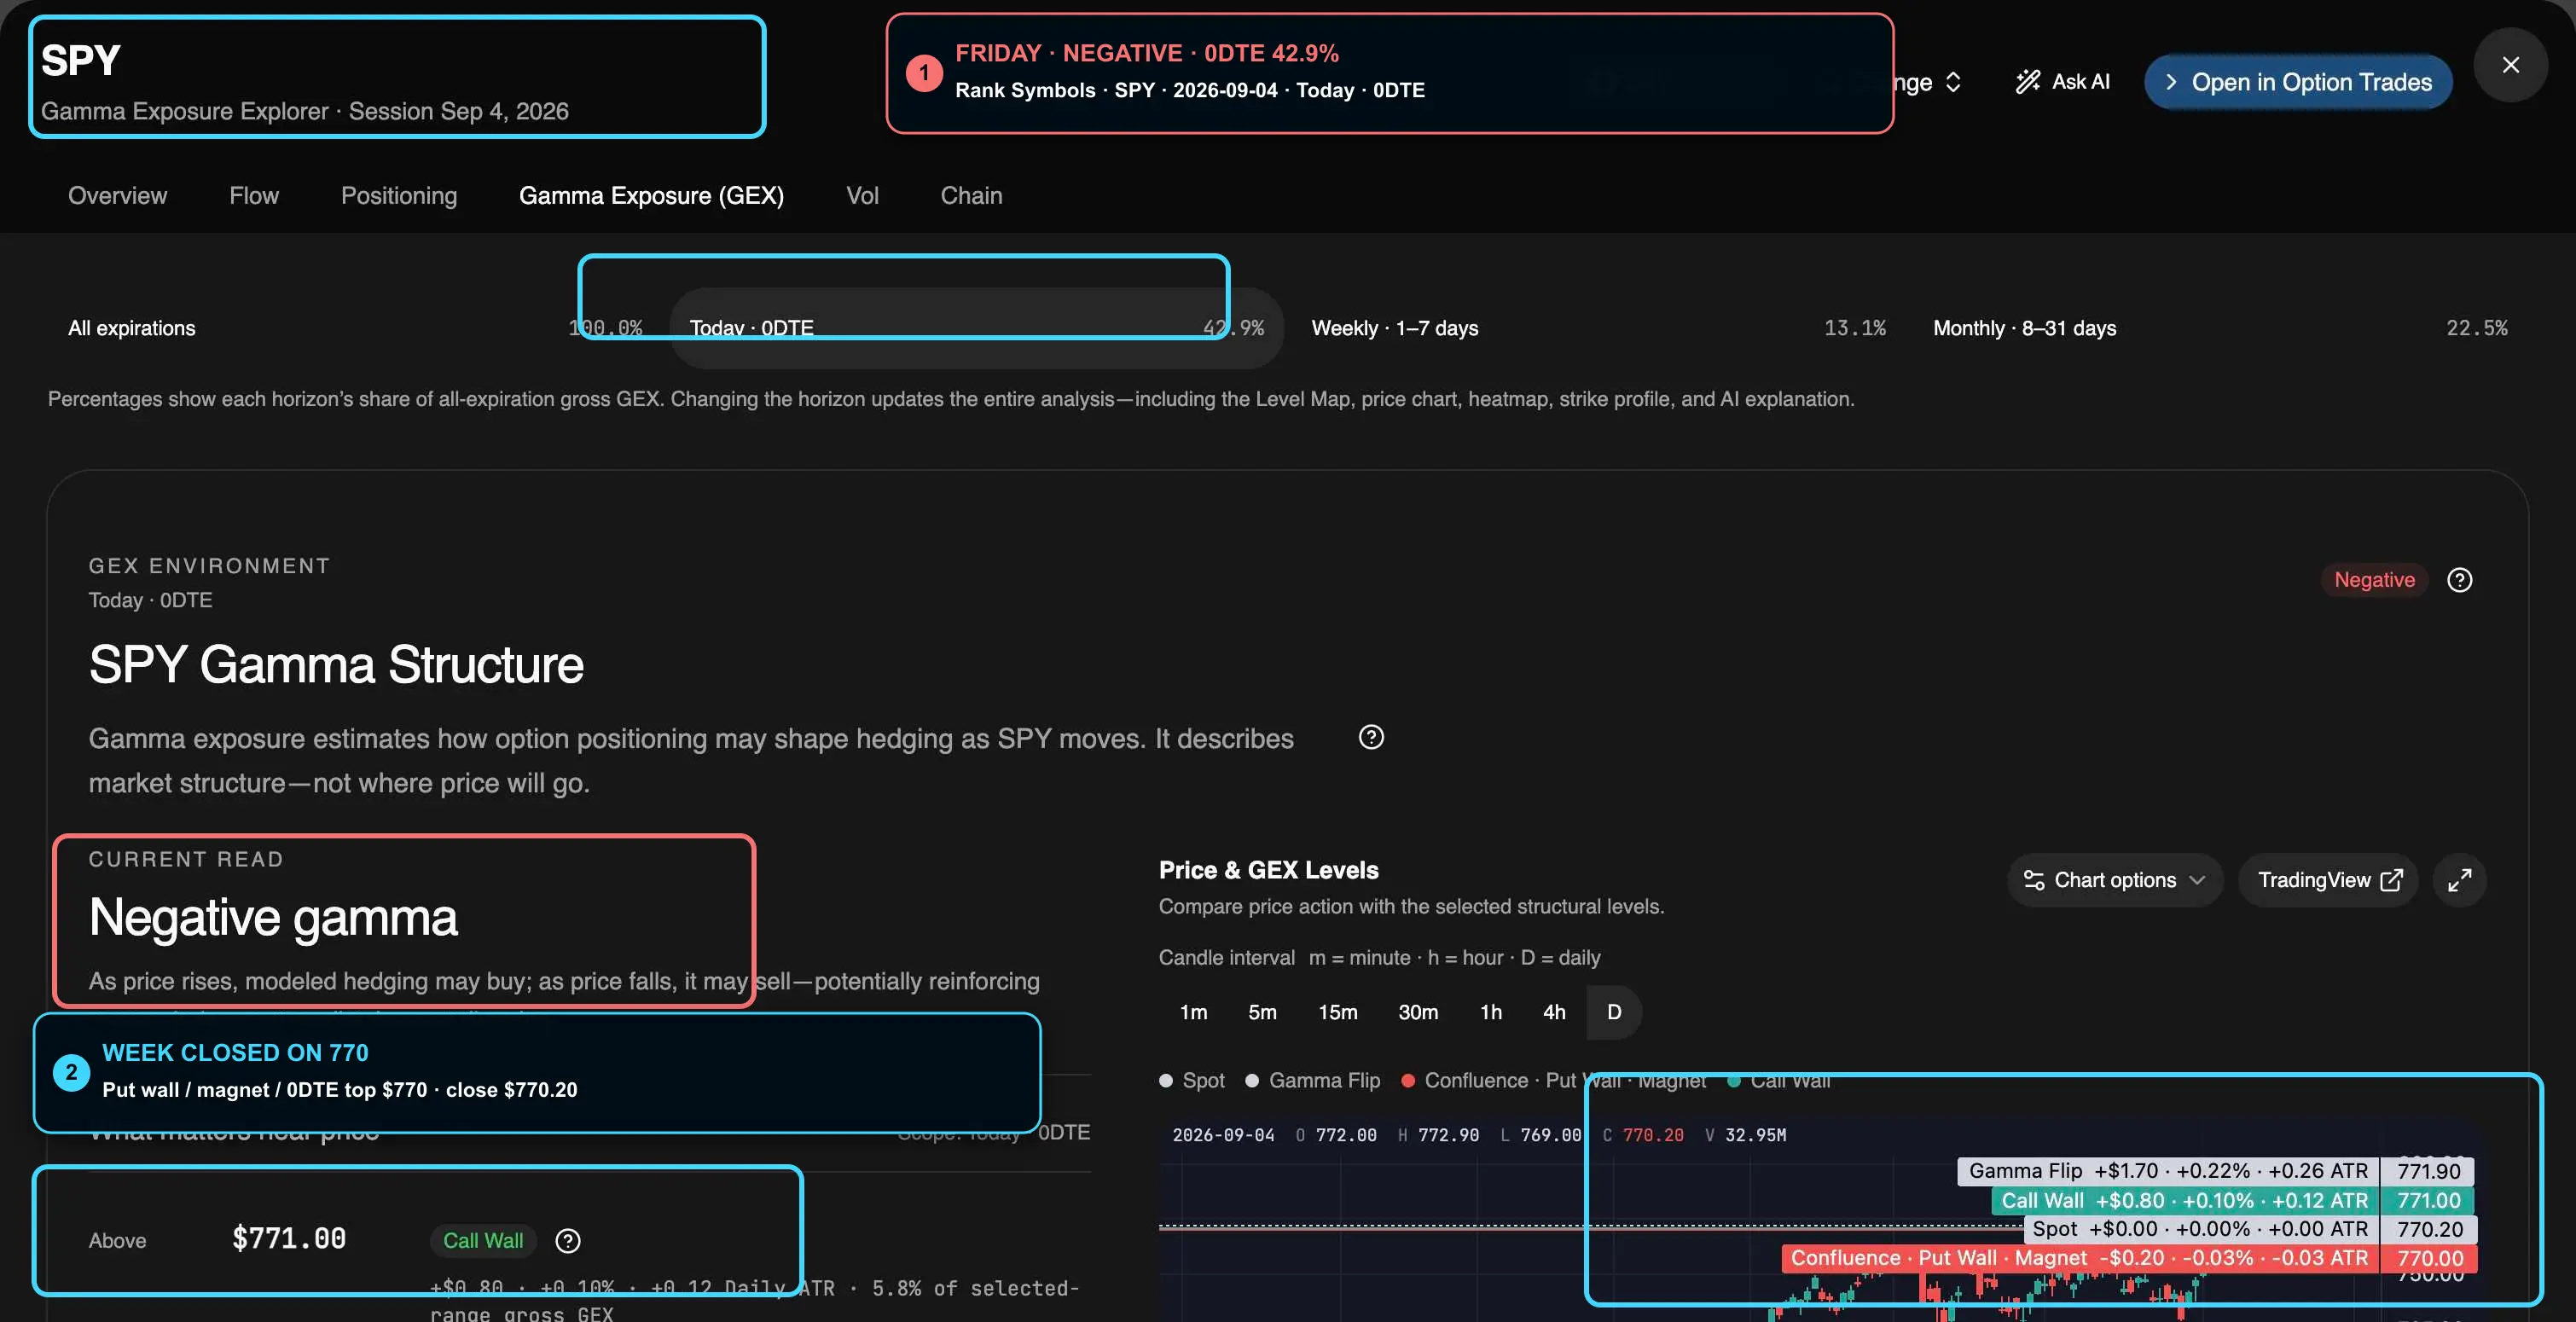This screenshot has width=2576, height=1322.
Task: Open the Overview tab
Action: (x=117, y=195)
